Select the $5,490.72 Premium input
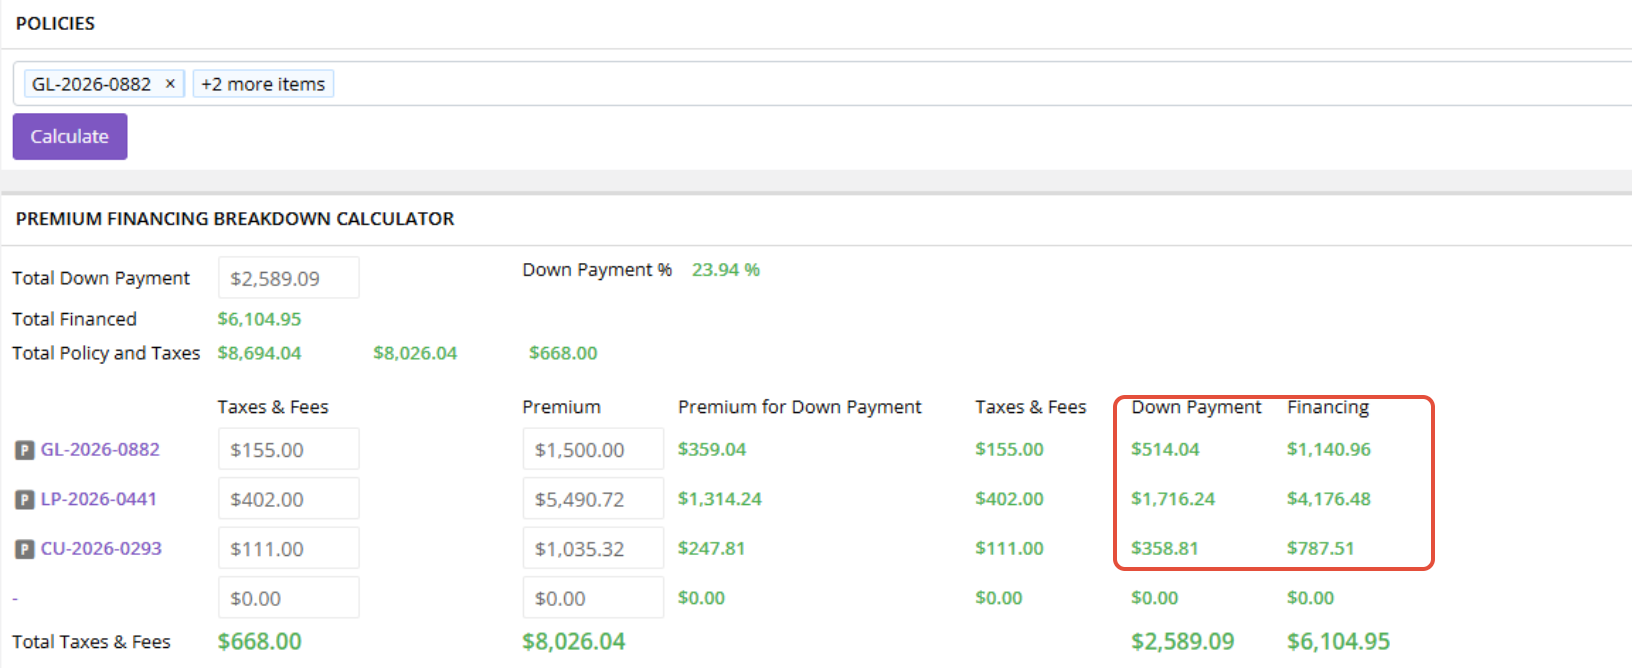Image resolution: width=1632 pixels, height=668 pixels. pos(593,499)
